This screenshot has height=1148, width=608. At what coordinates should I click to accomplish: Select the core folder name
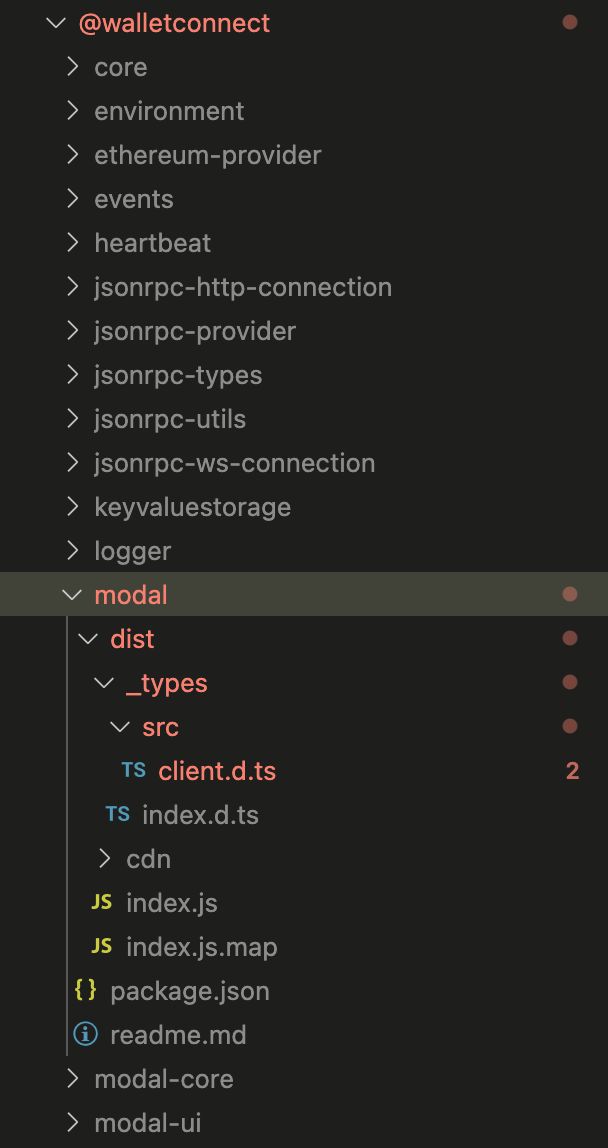[x=121, y=67]
